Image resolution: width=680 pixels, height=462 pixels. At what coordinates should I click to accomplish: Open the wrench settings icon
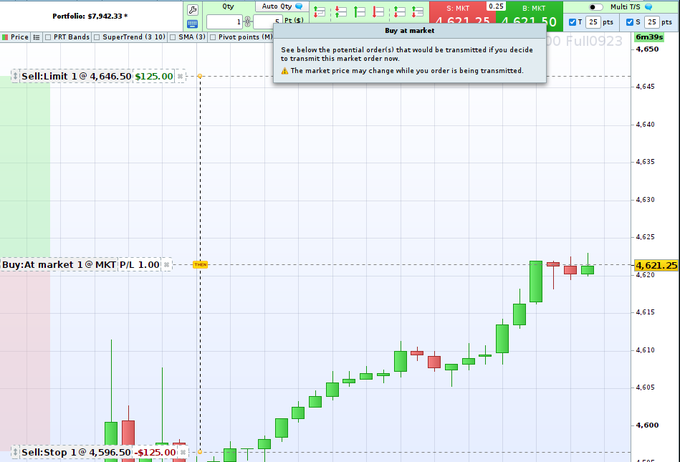[x=193, y=10]
